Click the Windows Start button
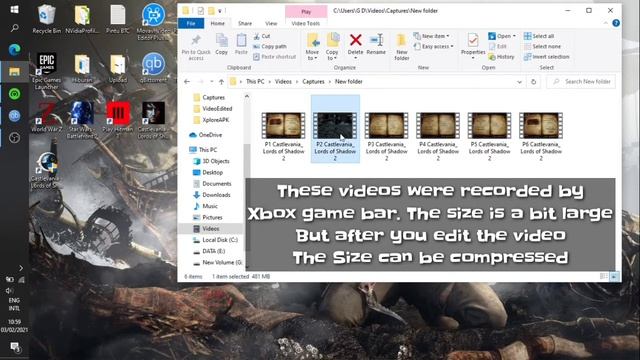This screenshot has width=640, height=360. [x=14, y=9]
